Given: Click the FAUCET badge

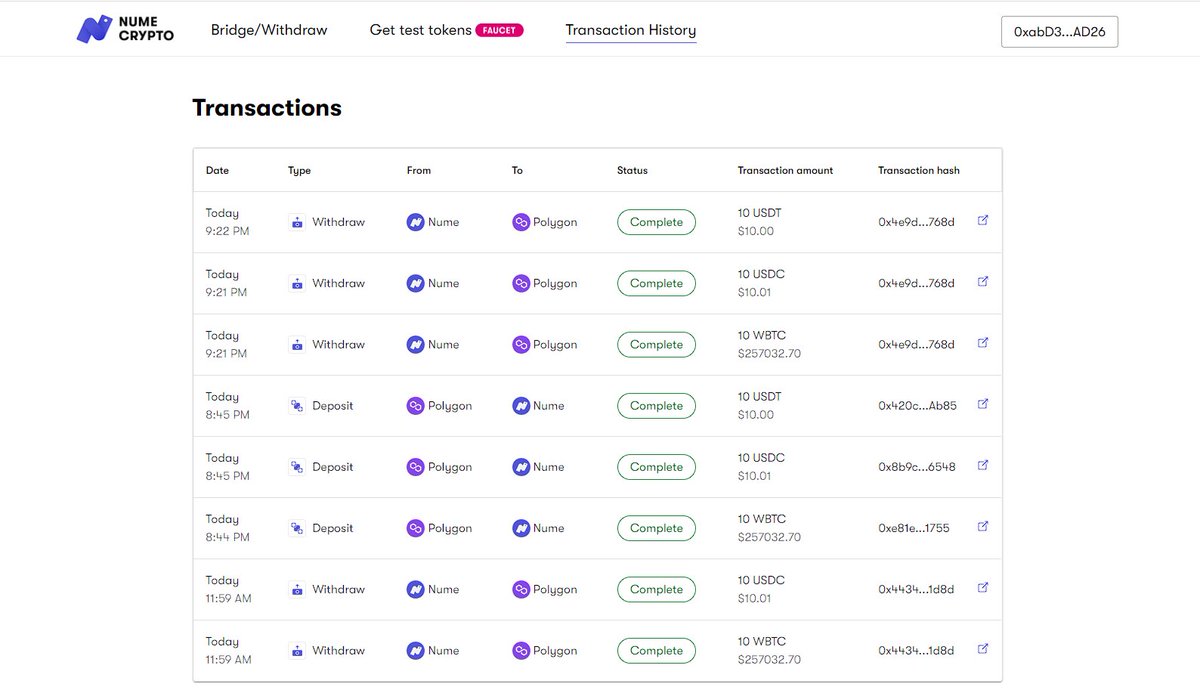Looking at the screenshot, I should 499,30.
